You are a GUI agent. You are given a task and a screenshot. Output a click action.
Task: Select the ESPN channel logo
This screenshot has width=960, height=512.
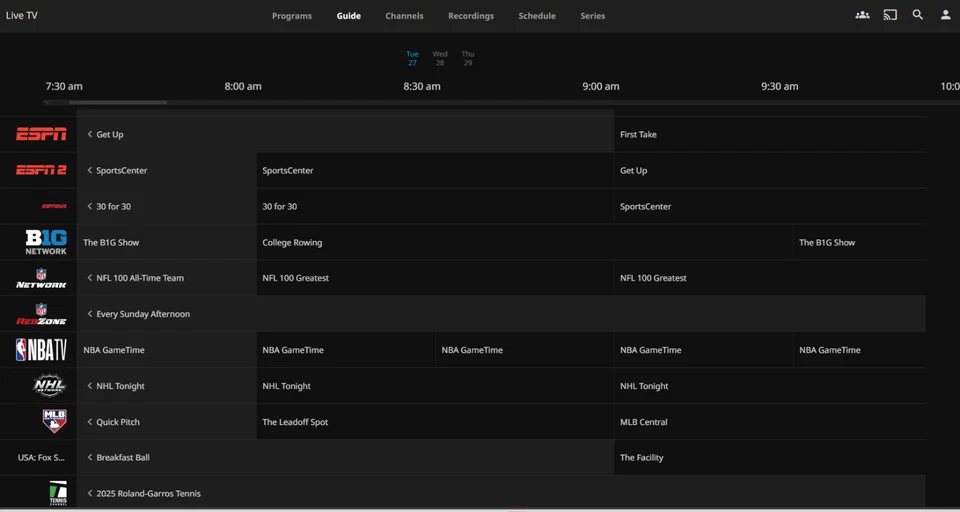pyautogui.click(x=41, y=134)
